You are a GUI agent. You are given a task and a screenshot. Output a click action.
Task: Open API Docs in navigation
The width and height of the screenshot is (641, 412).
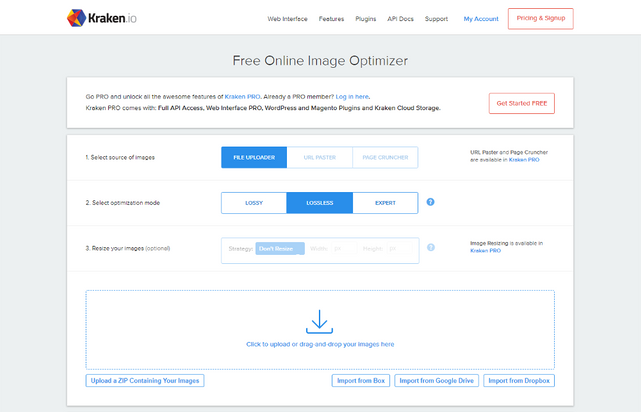(x=400, y=19)
